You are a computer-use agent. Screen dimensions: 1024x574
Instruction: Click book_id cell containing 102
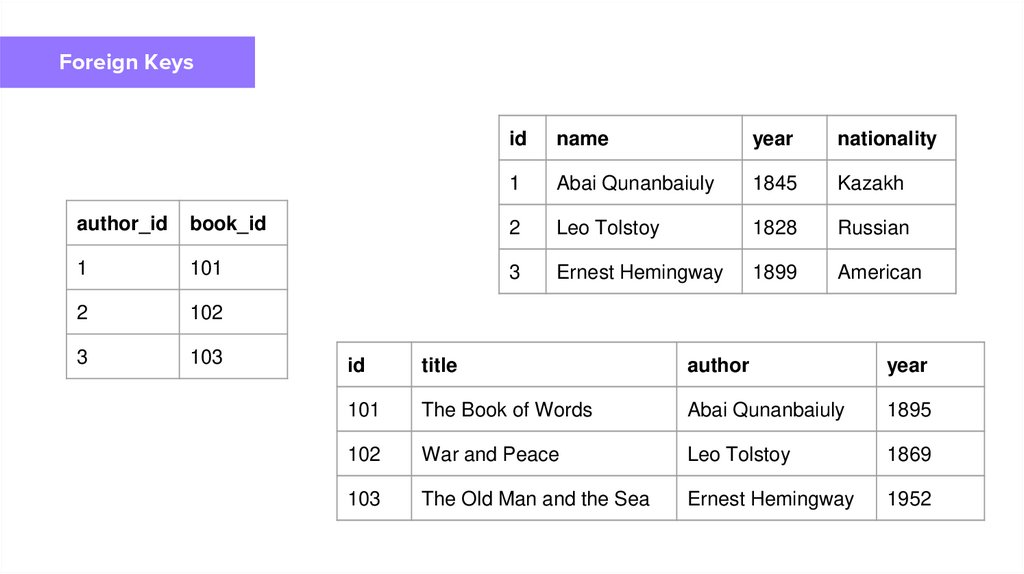pyautogui.click(x=232, y=312)
